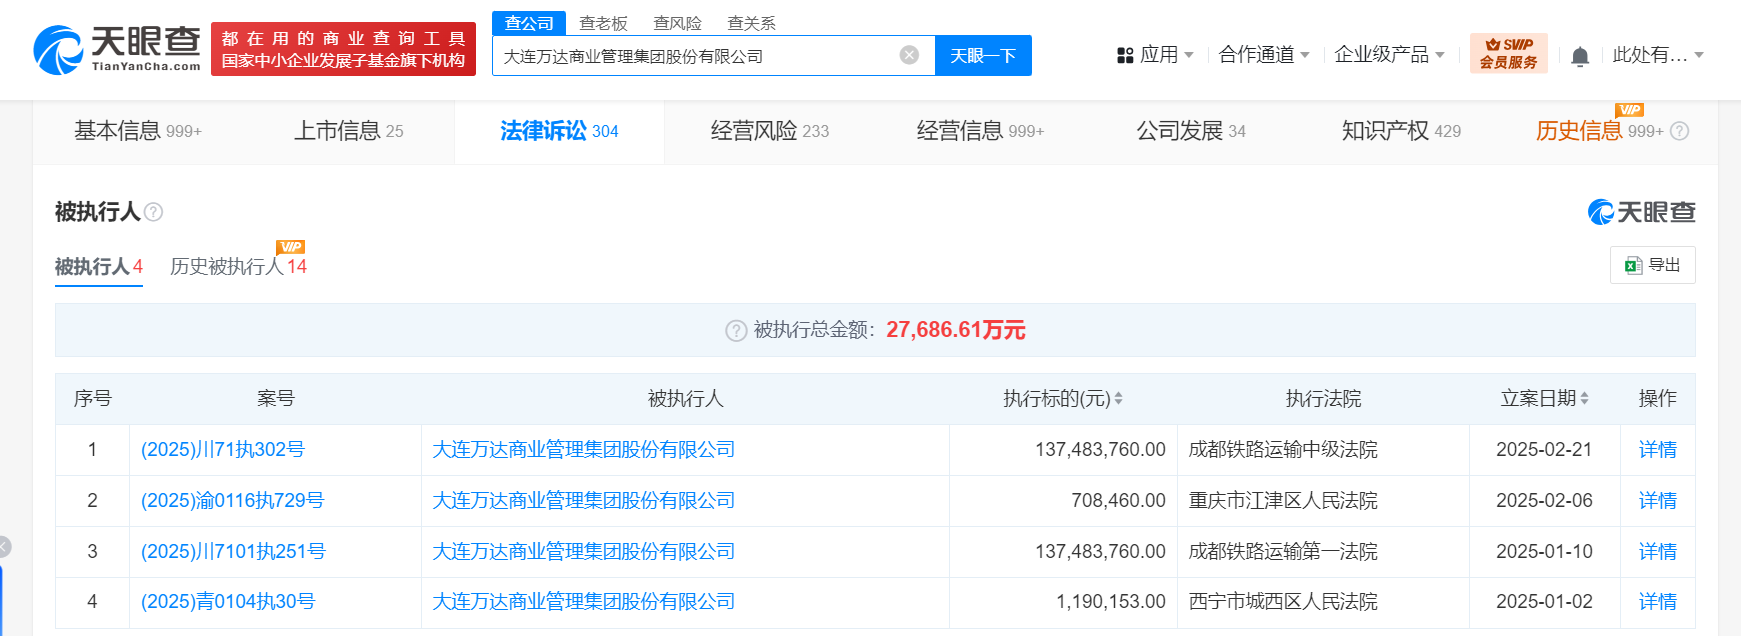Switch to the 公司发展 tab
This screenshot has width=1741, height=636.
(x=1191, y=131)
